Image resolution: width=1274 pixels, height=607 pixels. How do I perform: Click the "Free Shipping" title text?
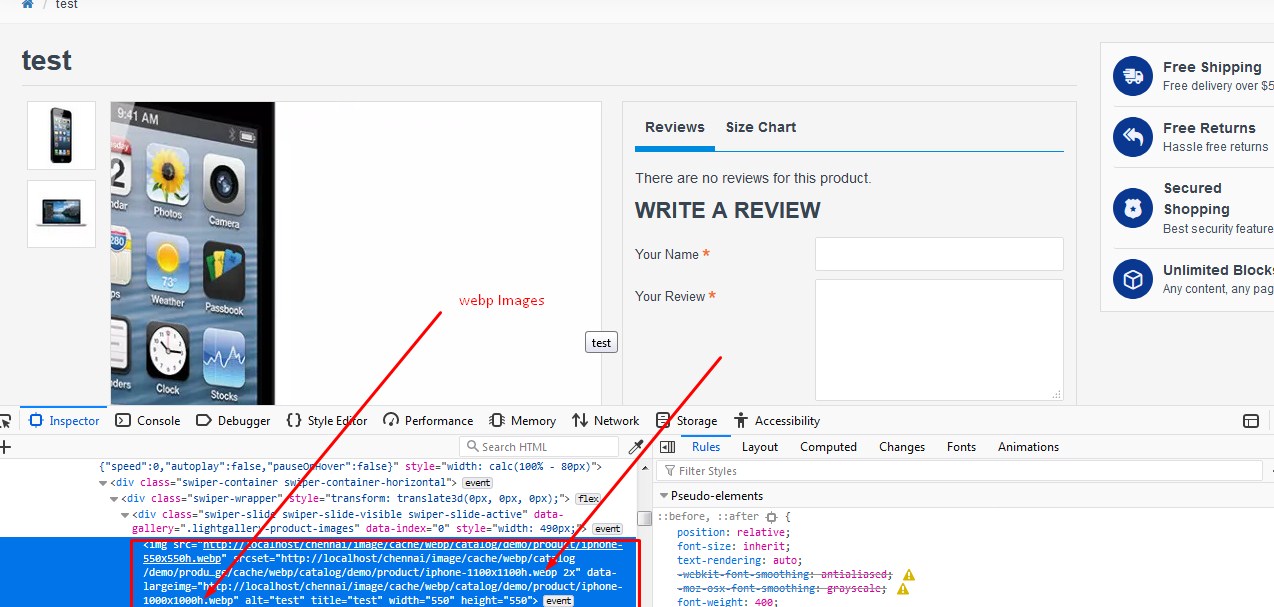pyautogui.click(x=1212, y=67)
